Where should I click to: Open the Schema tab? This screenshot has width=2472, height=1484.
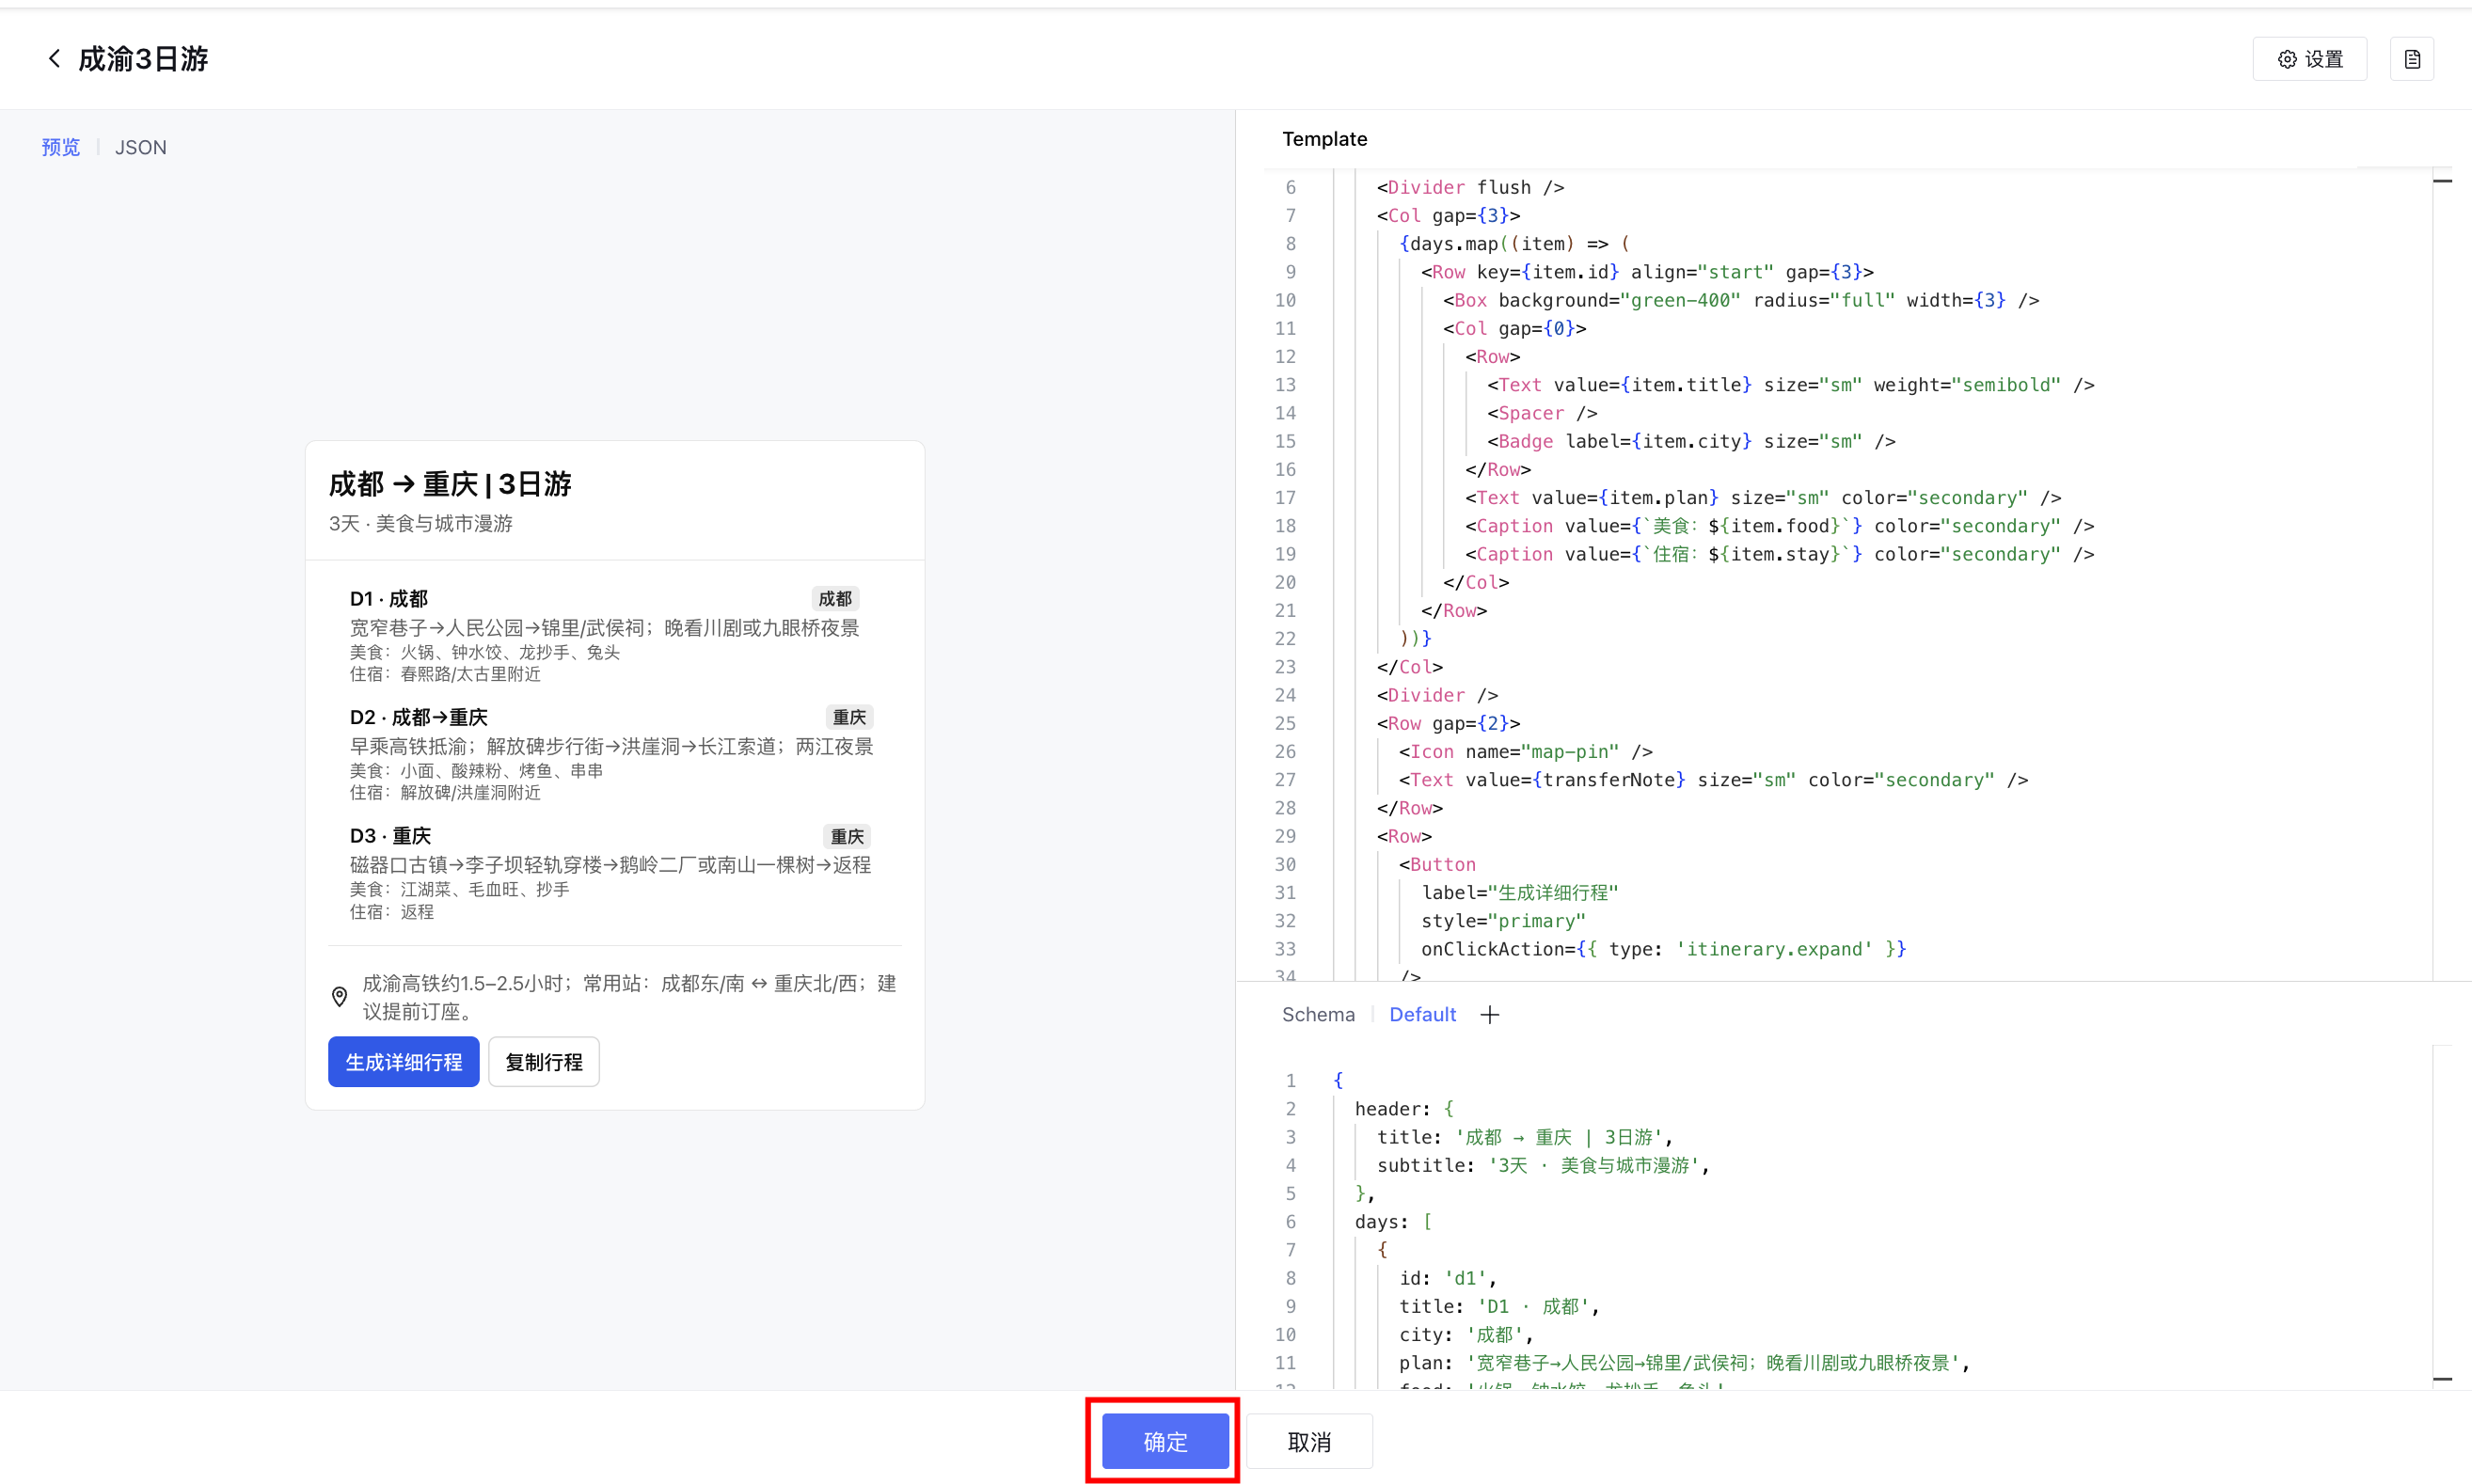[1317, 1014]
